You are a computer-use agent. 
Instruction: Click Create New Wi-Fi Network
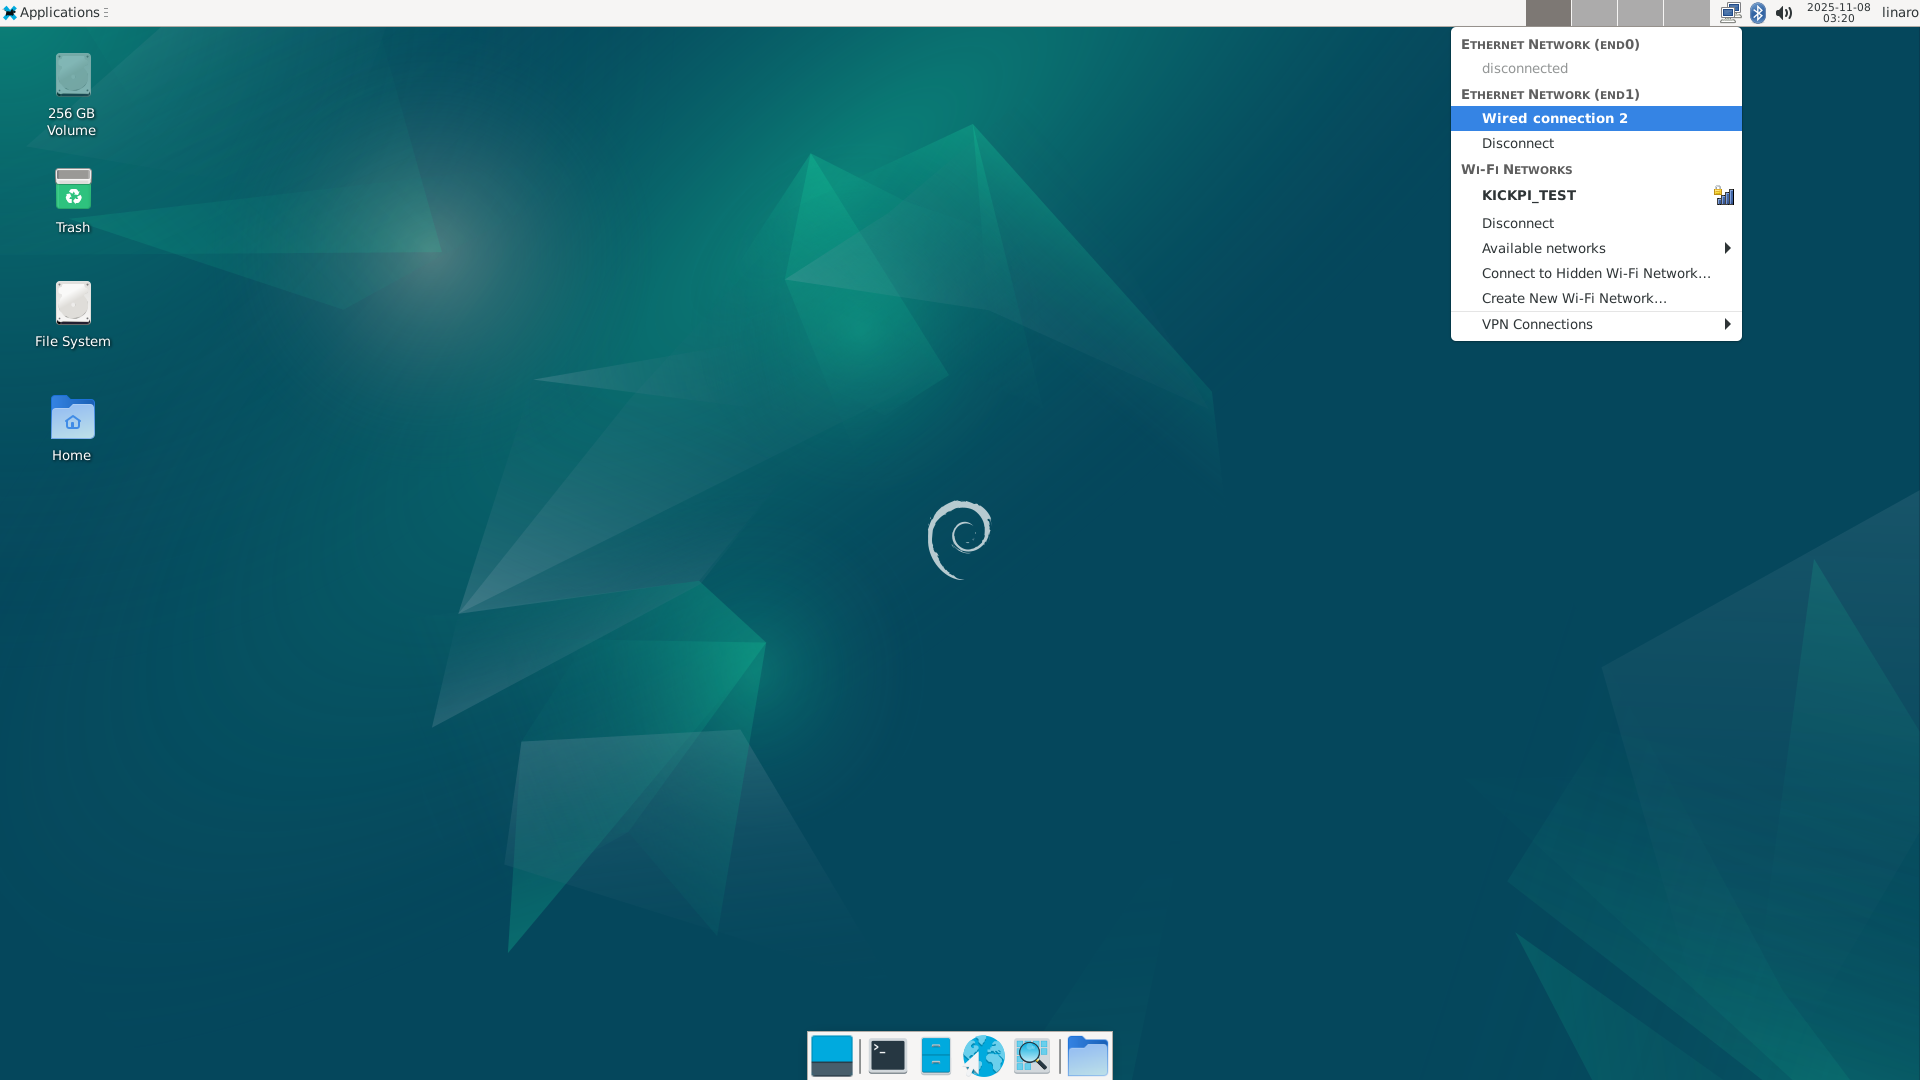tap(1573, 298)
